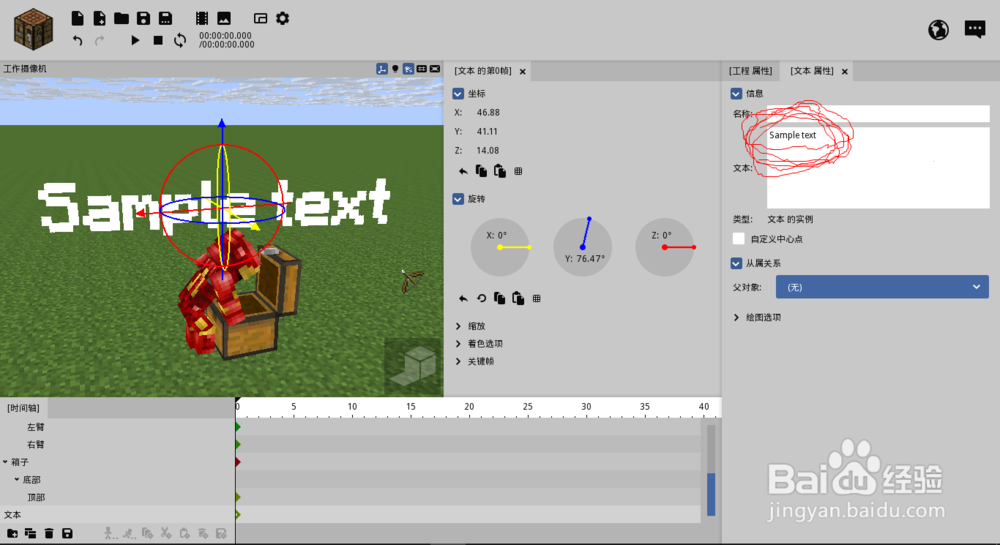The image size is (1000, 545).
Task: Select the 文本 属性 text properties tab
Action: point(812,71)
